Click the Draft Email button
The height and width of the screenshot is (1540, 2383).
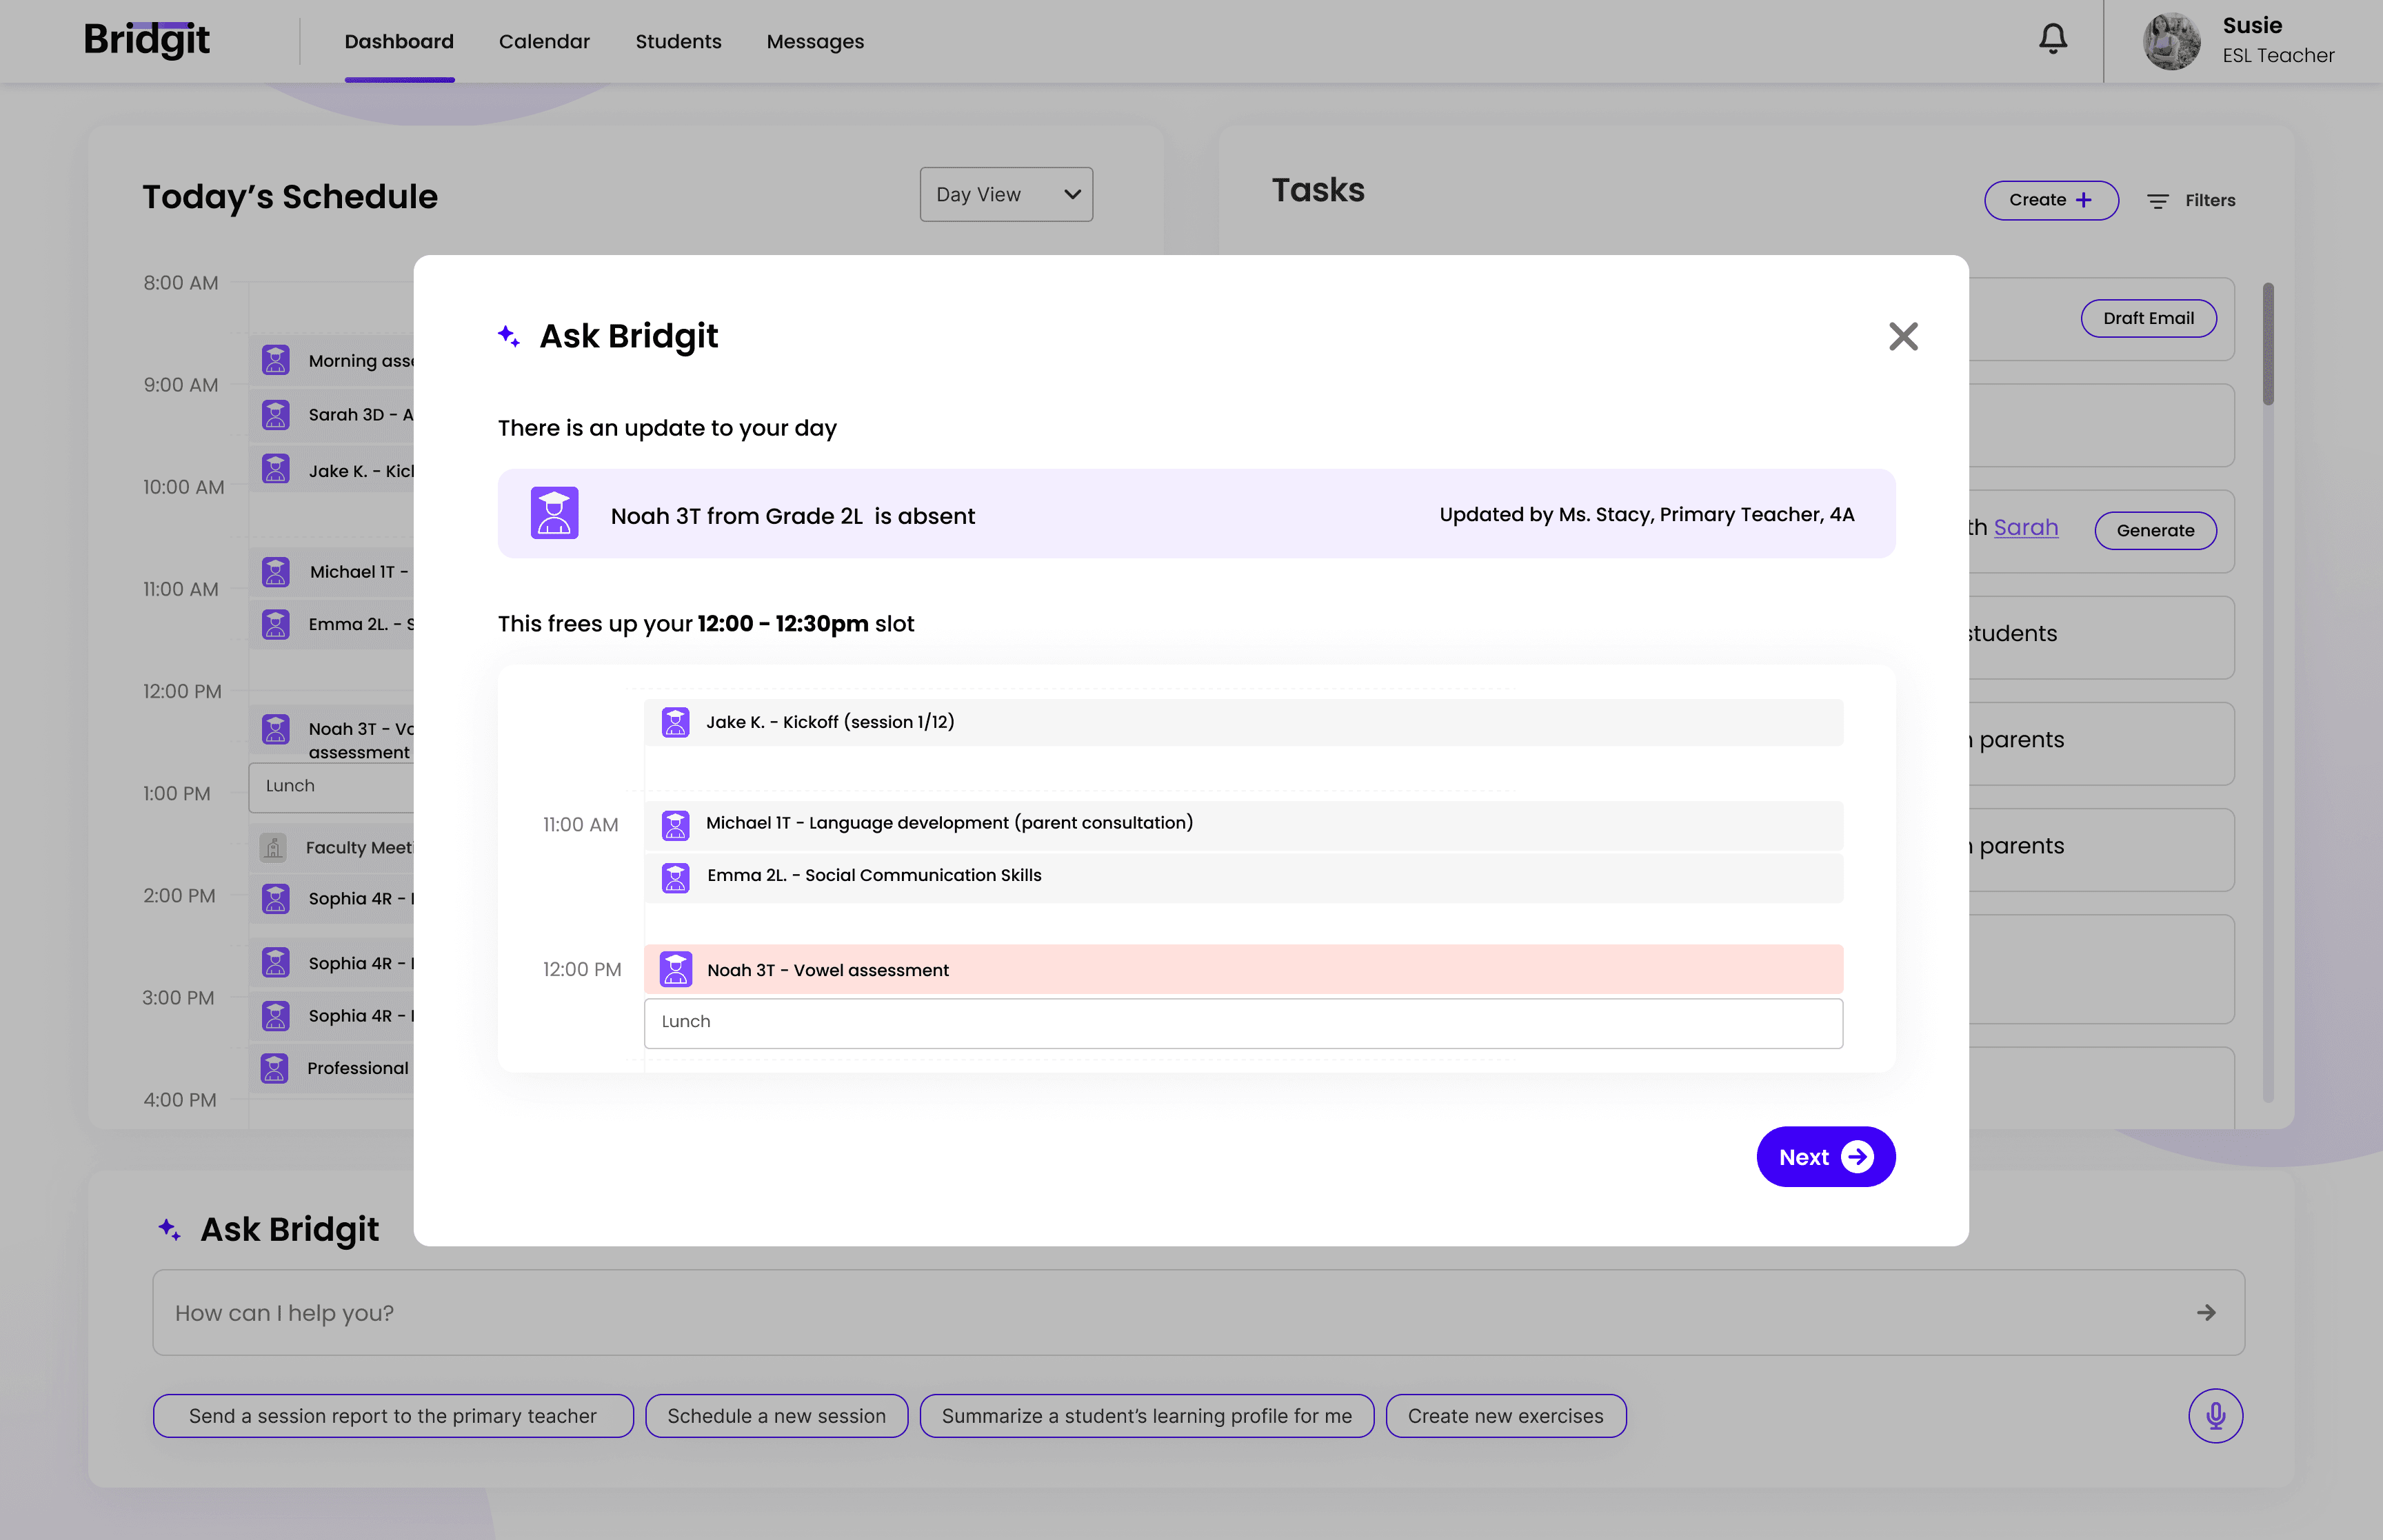(x=2148, y=318)
